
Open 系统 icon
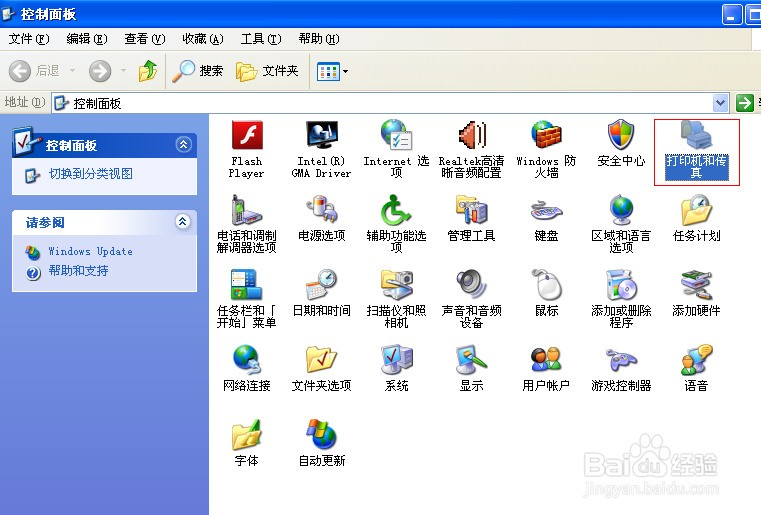(397, 368)
